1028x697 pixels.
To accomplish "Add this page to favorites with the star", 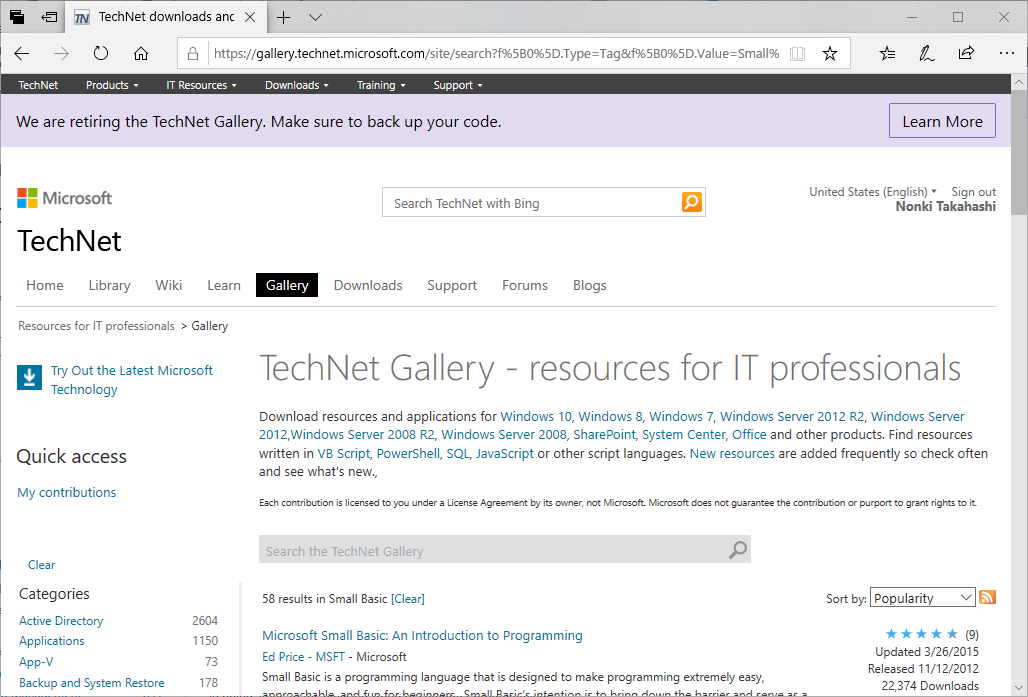I will pos(830,52).
